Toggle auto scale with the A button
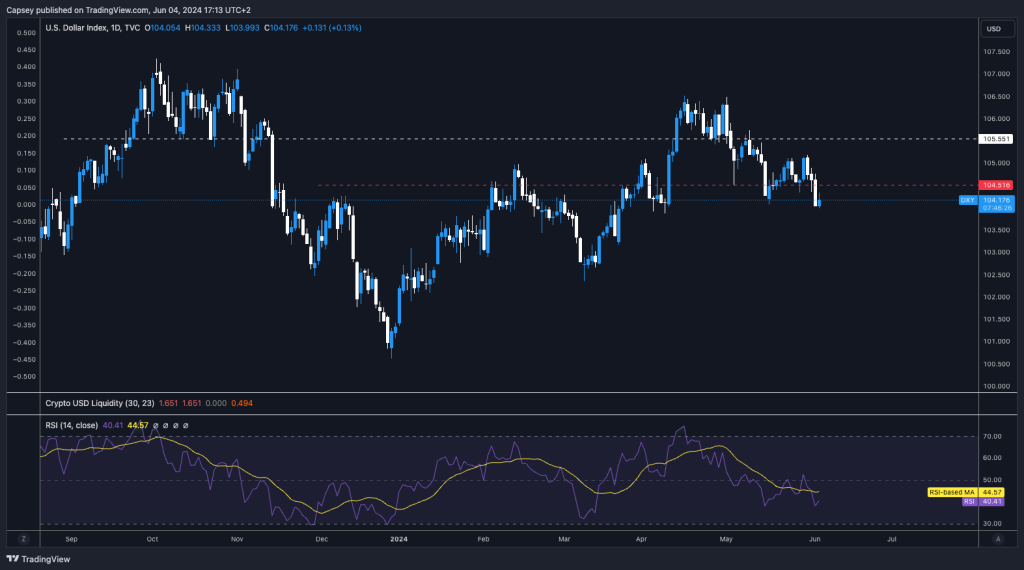This screenshot has width=1024, height=570. pos(997,538)
